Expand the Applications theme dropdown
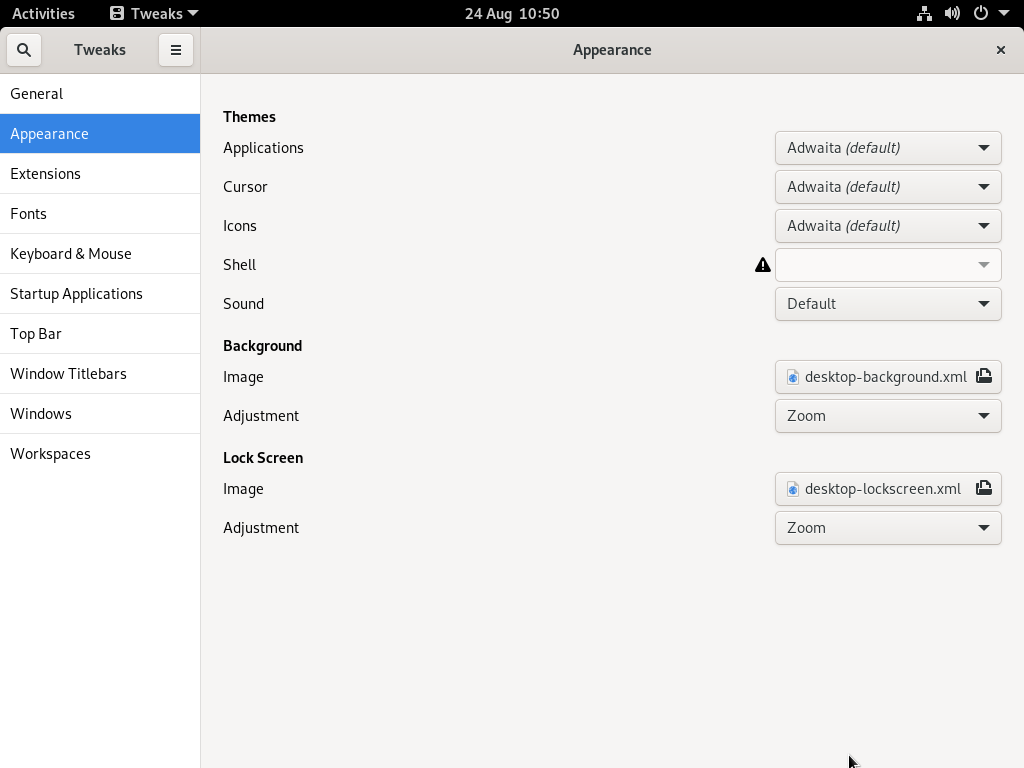This screenshot has height=768, width=1024. pyautogui.click(x=888, y=148)
